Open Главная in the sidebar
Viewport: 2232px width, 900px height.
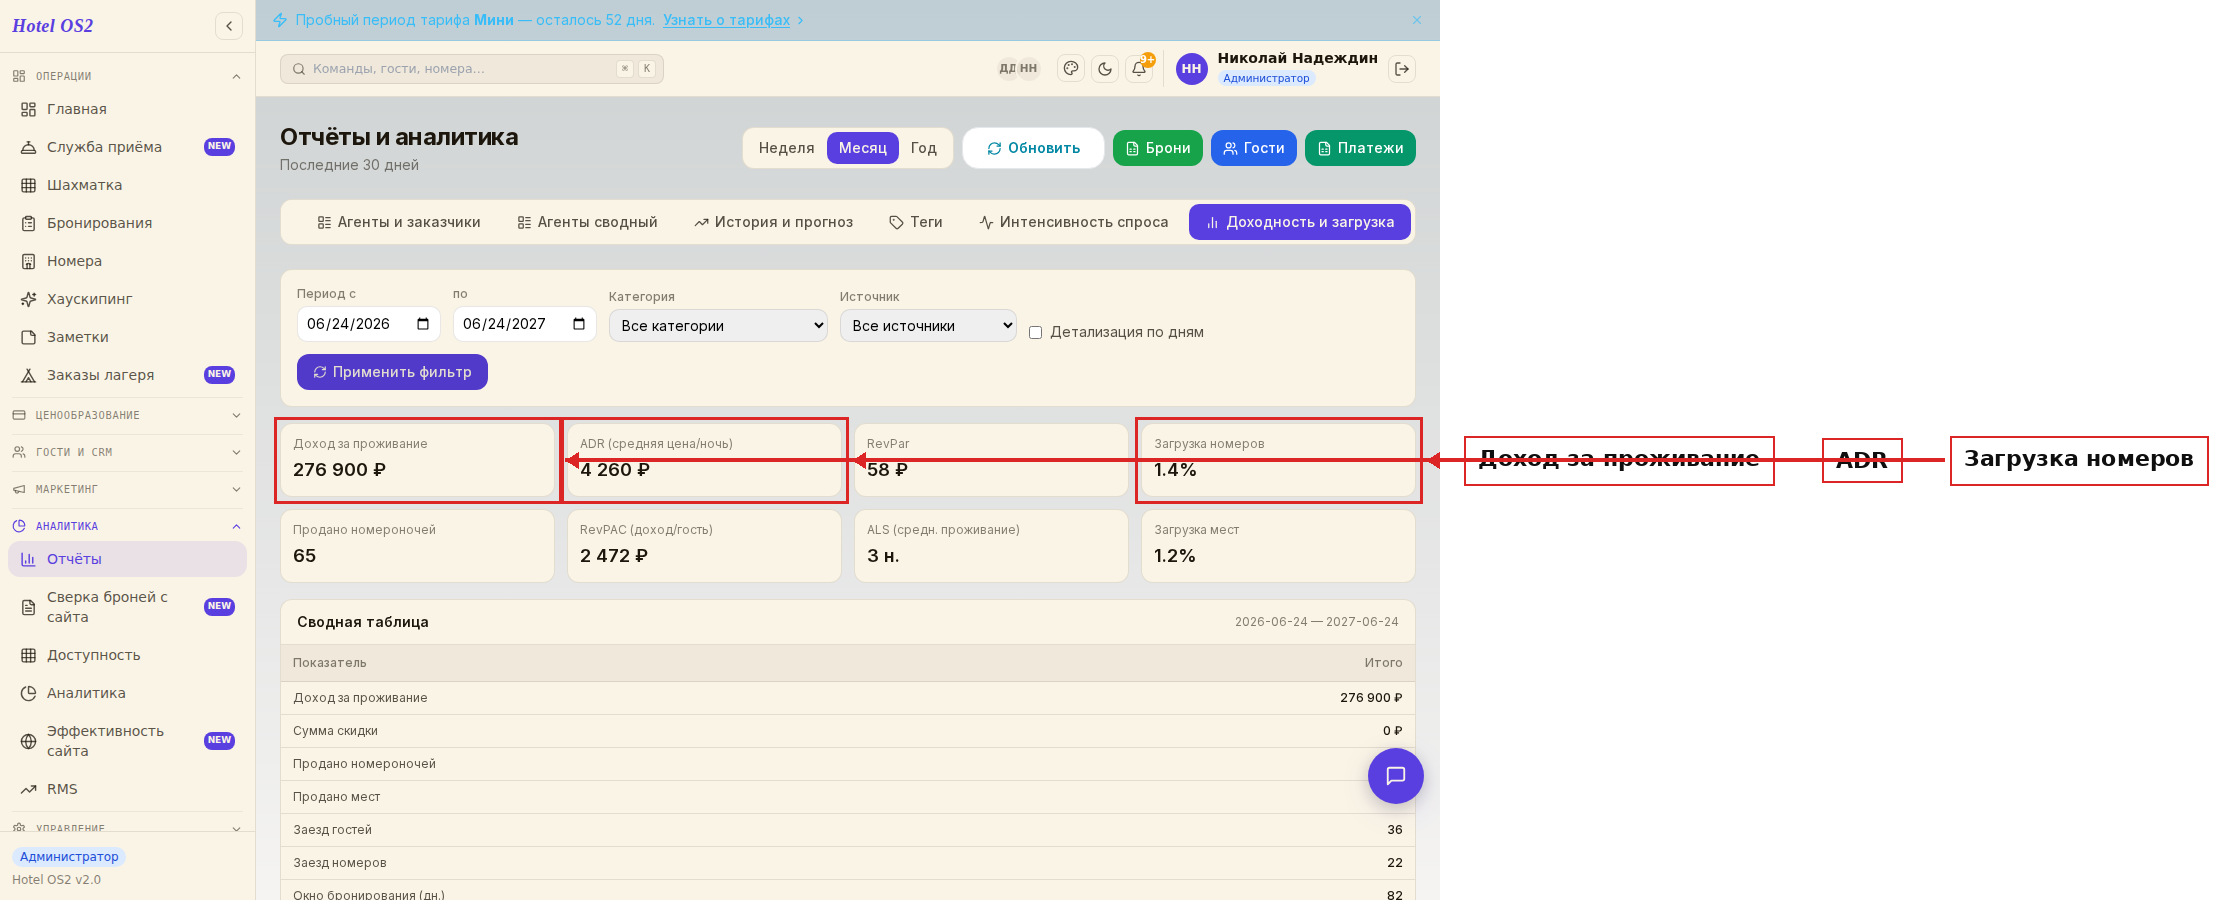coord(127,109)
